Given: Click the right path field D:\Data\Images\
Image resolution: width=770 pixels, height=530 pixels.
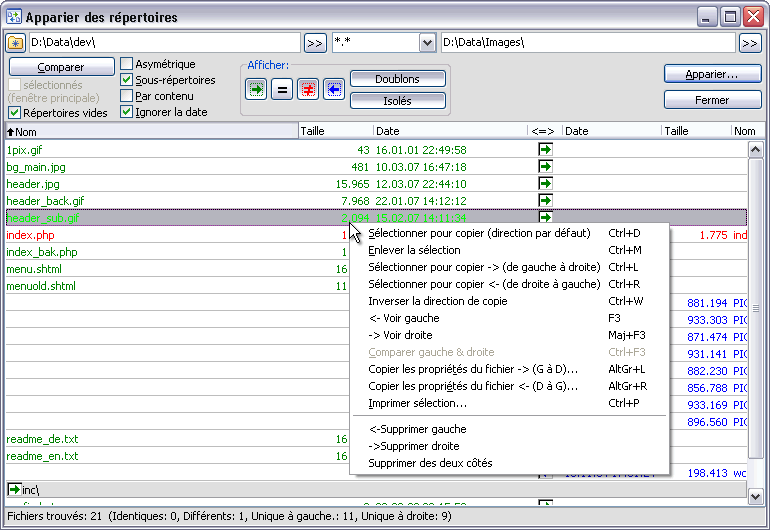Looking at the screenshot, I should coord(588,43).
